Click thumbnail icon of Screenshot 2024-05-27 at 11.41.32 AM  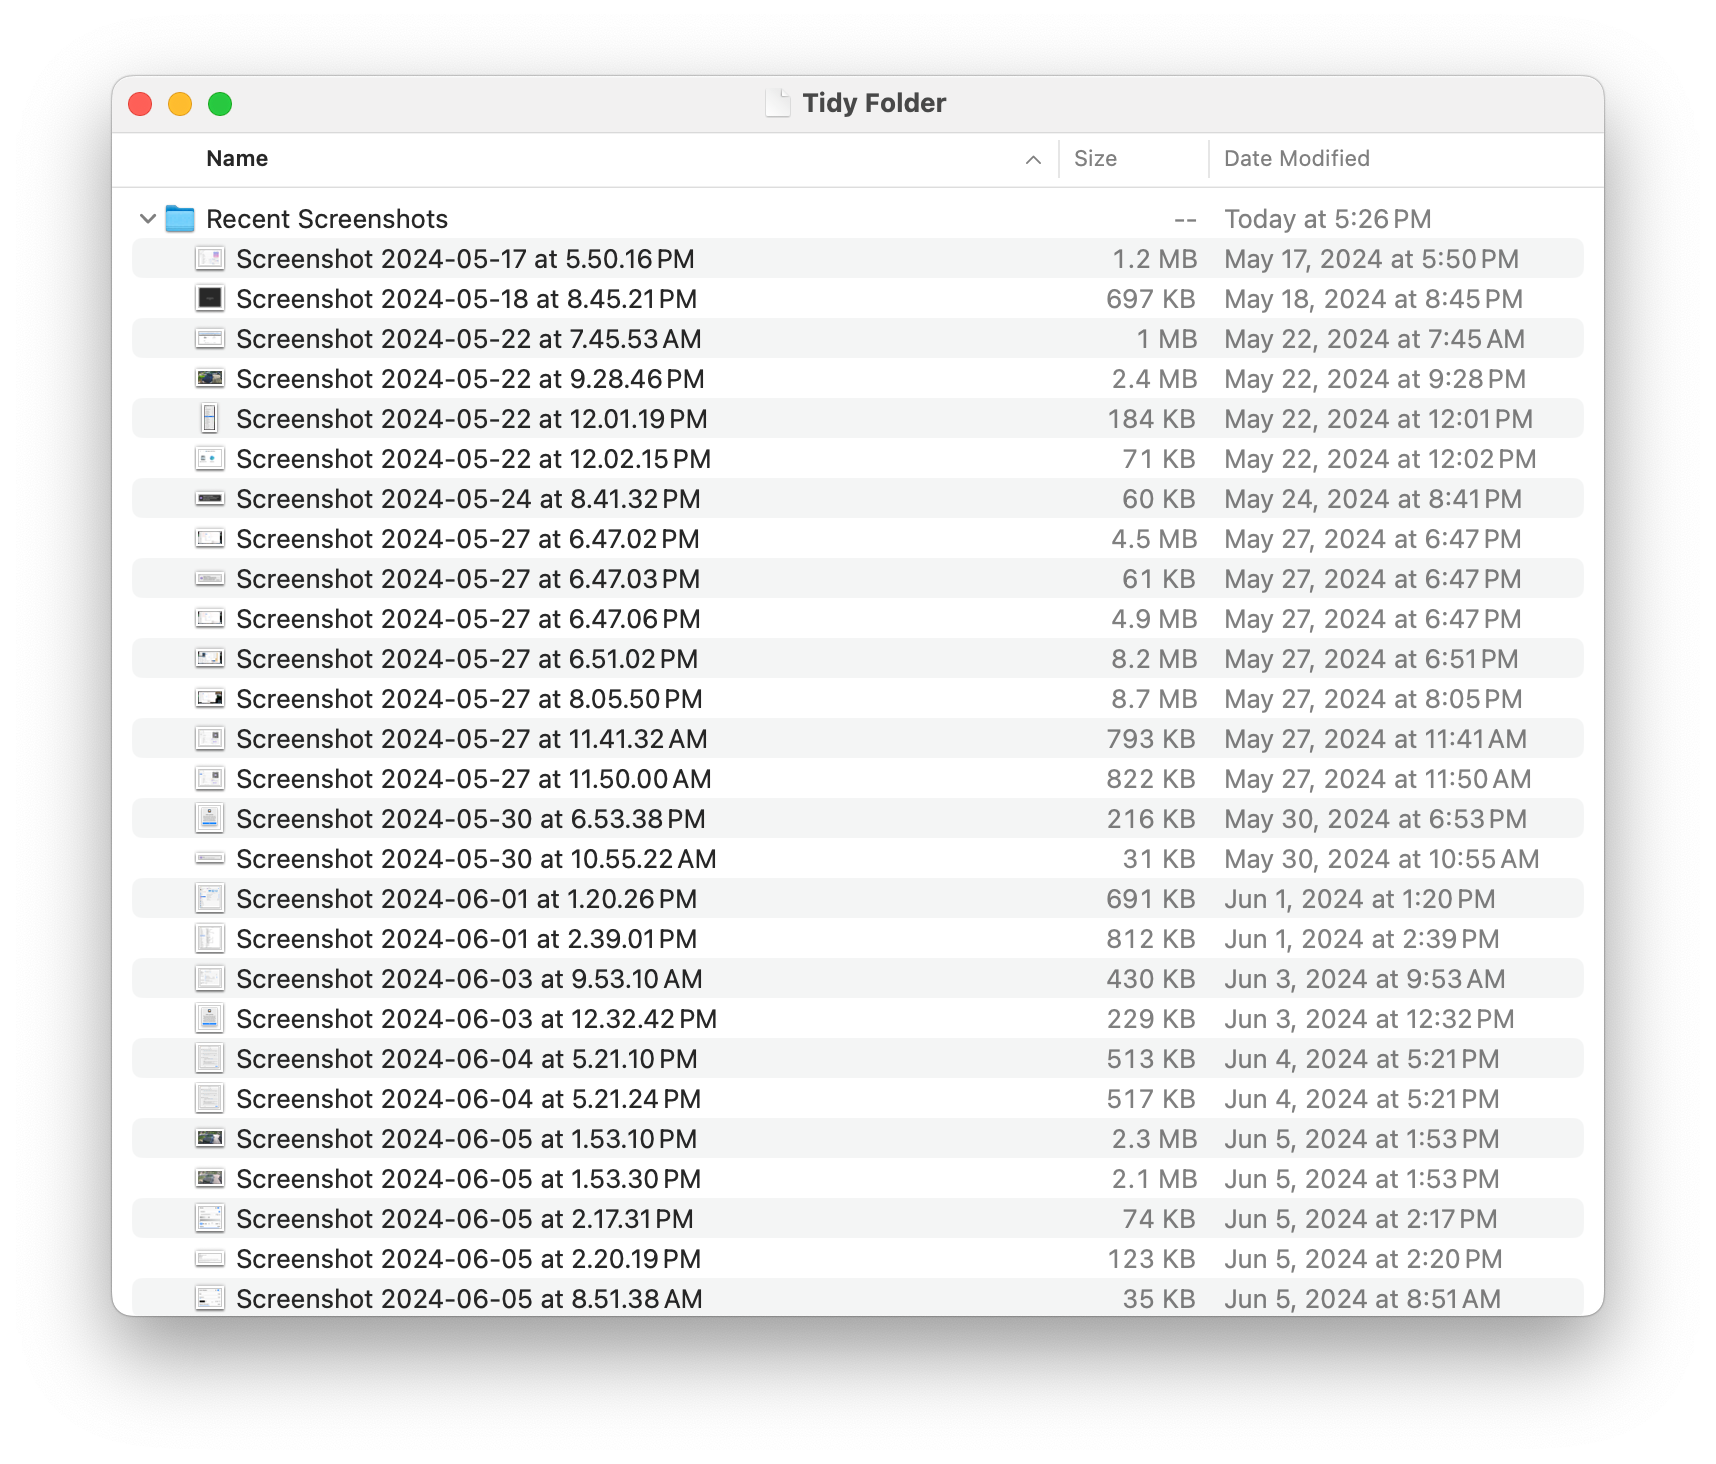point(210,739)
